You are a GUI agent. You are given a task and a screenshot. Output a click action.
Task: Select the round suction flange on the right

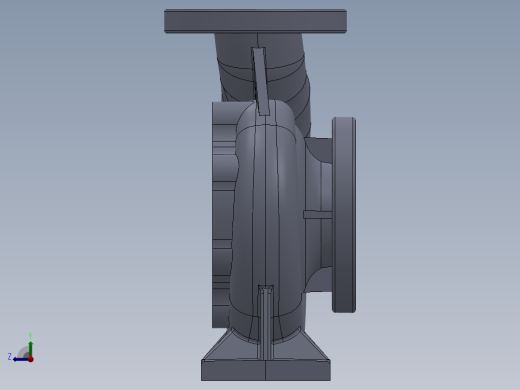coord(344,215)
